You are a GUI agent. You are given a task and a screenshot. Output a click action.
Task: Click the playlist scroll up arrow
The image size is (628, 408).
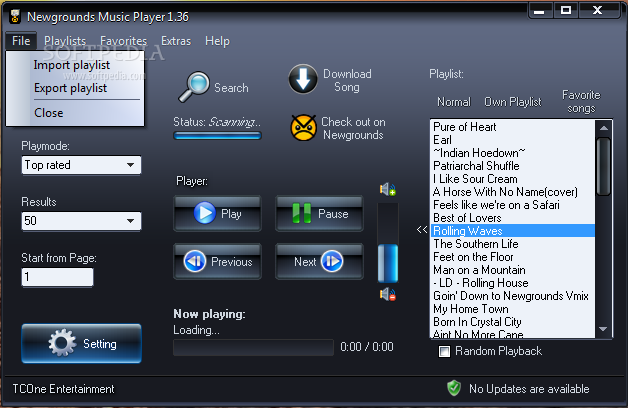(604, 128)
